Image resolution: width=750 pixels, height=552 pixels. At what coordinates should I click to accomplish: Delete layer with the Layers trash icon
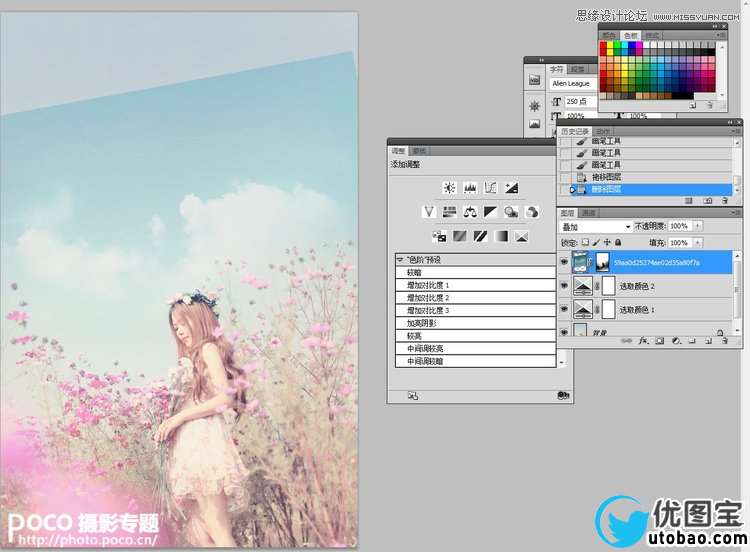point(725,341)
